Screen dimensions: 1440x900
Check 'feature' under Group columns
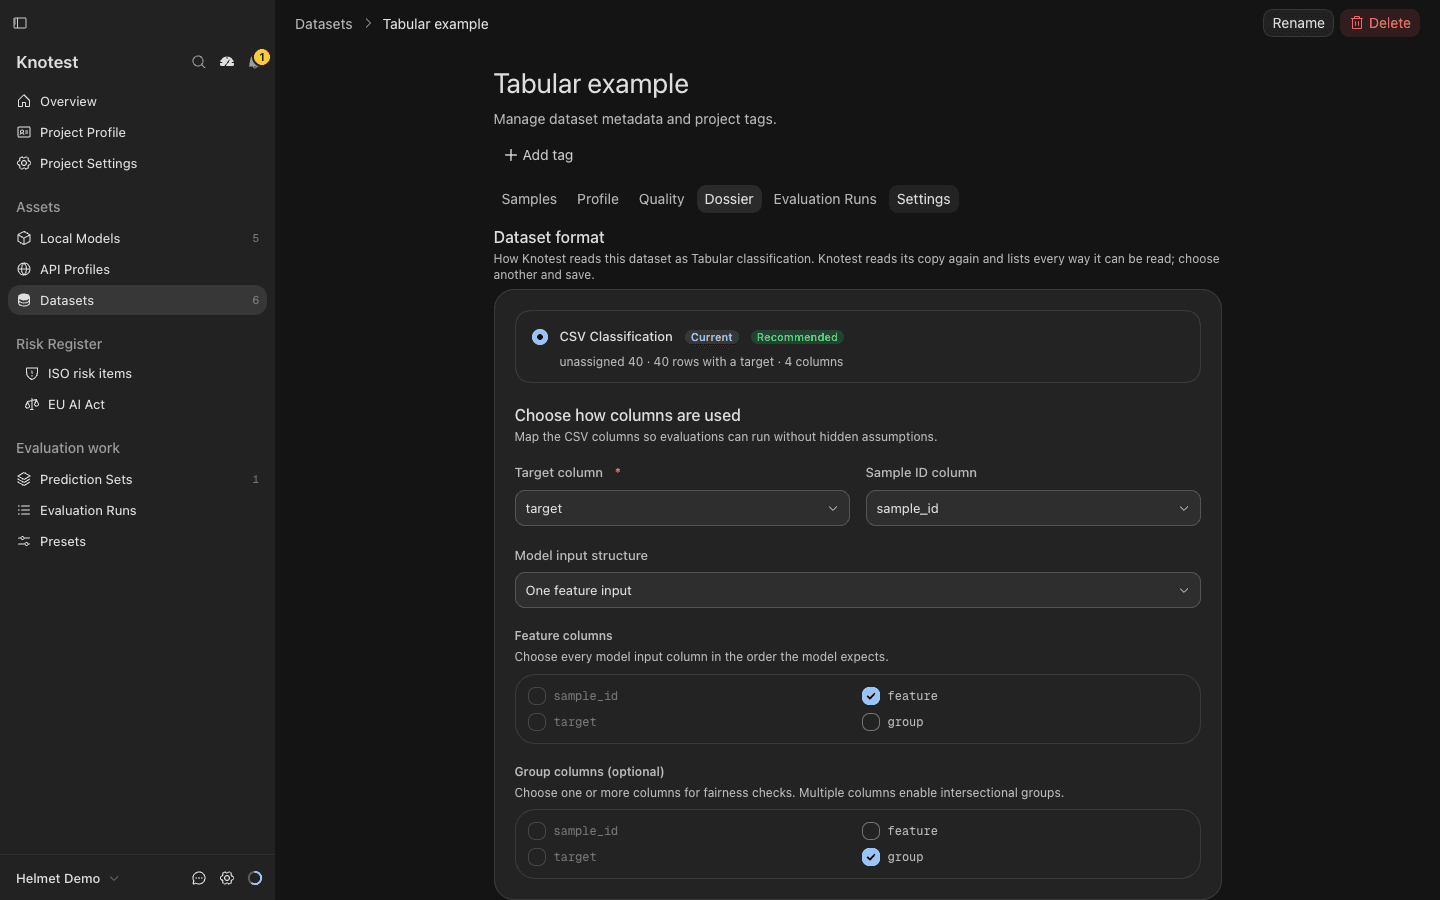[x=871, y=831]
